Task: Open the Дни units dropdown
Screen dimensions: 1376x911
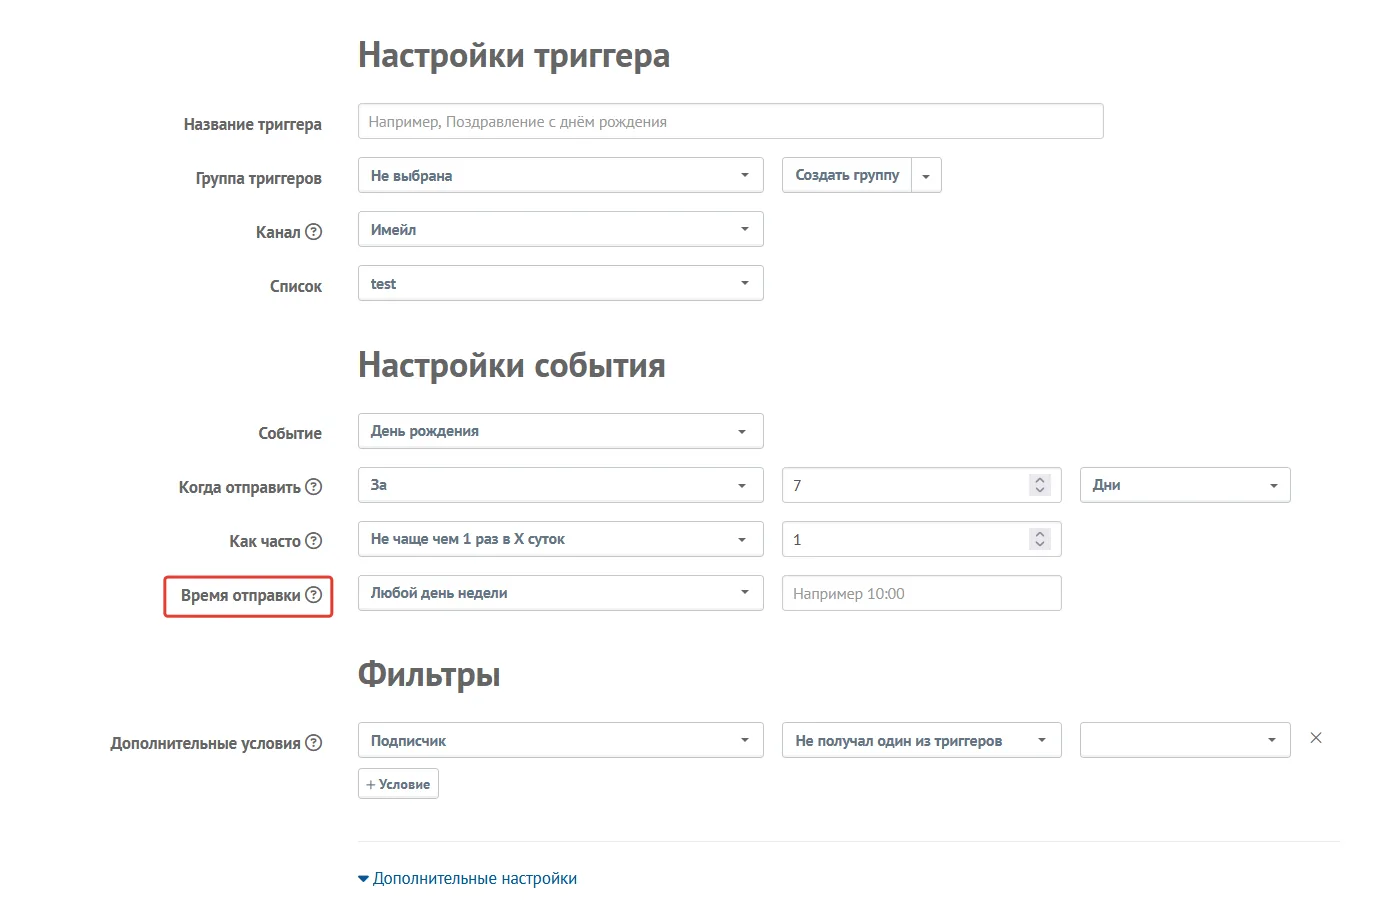Action: pos(1185,485)
